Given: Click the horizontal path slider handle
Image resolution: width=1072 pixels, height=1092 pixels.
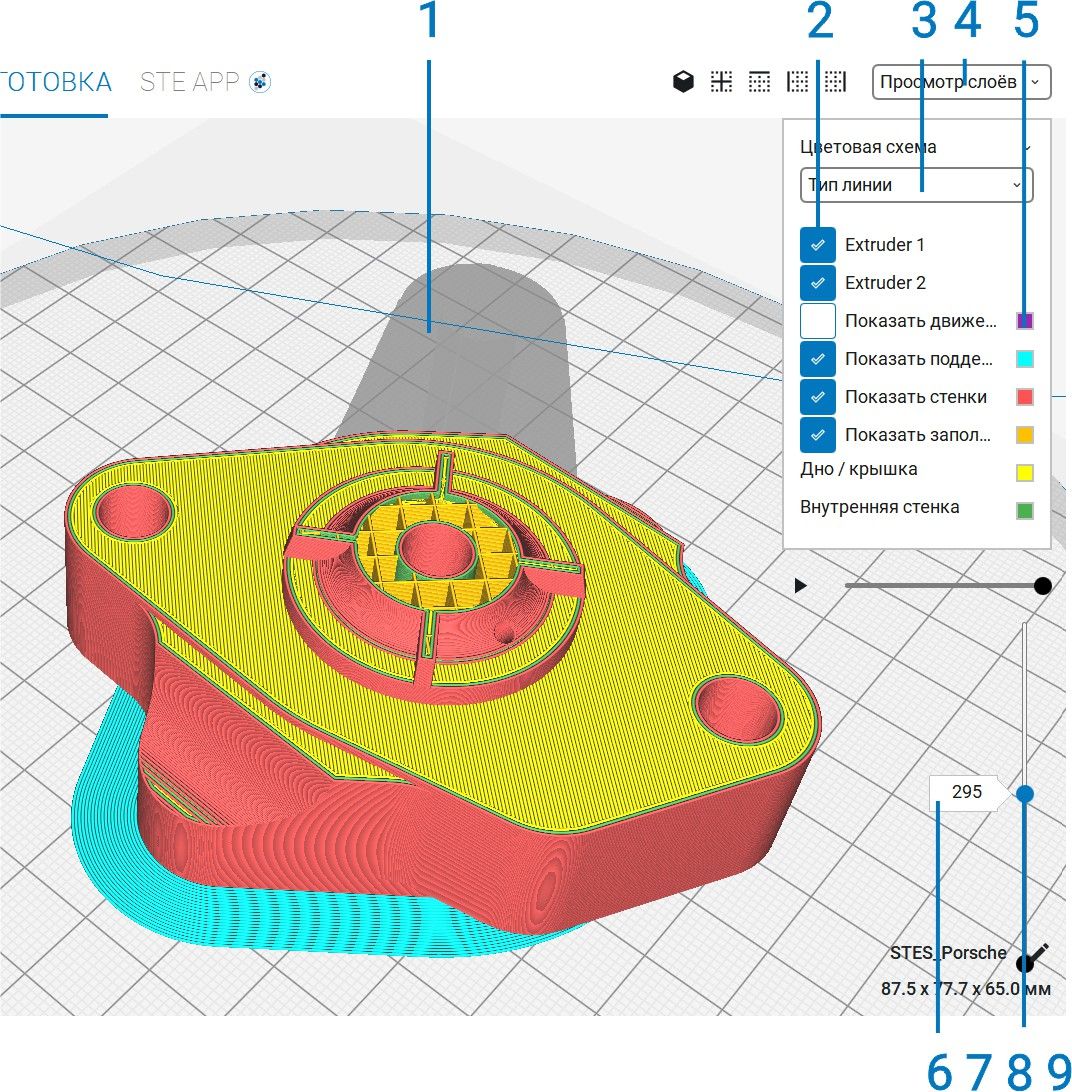Looking at the screenshot, I should click(x=1042, y=586).
